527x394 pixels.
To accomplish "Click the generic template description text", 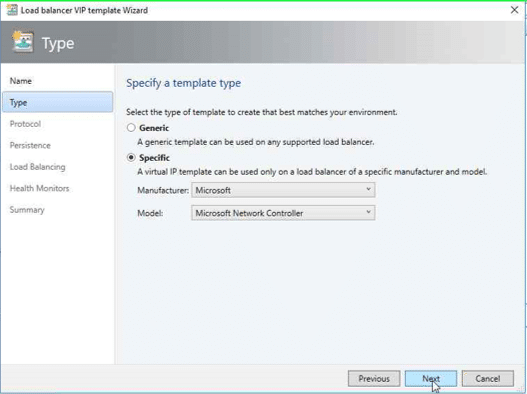I will (x=256, y=142).
